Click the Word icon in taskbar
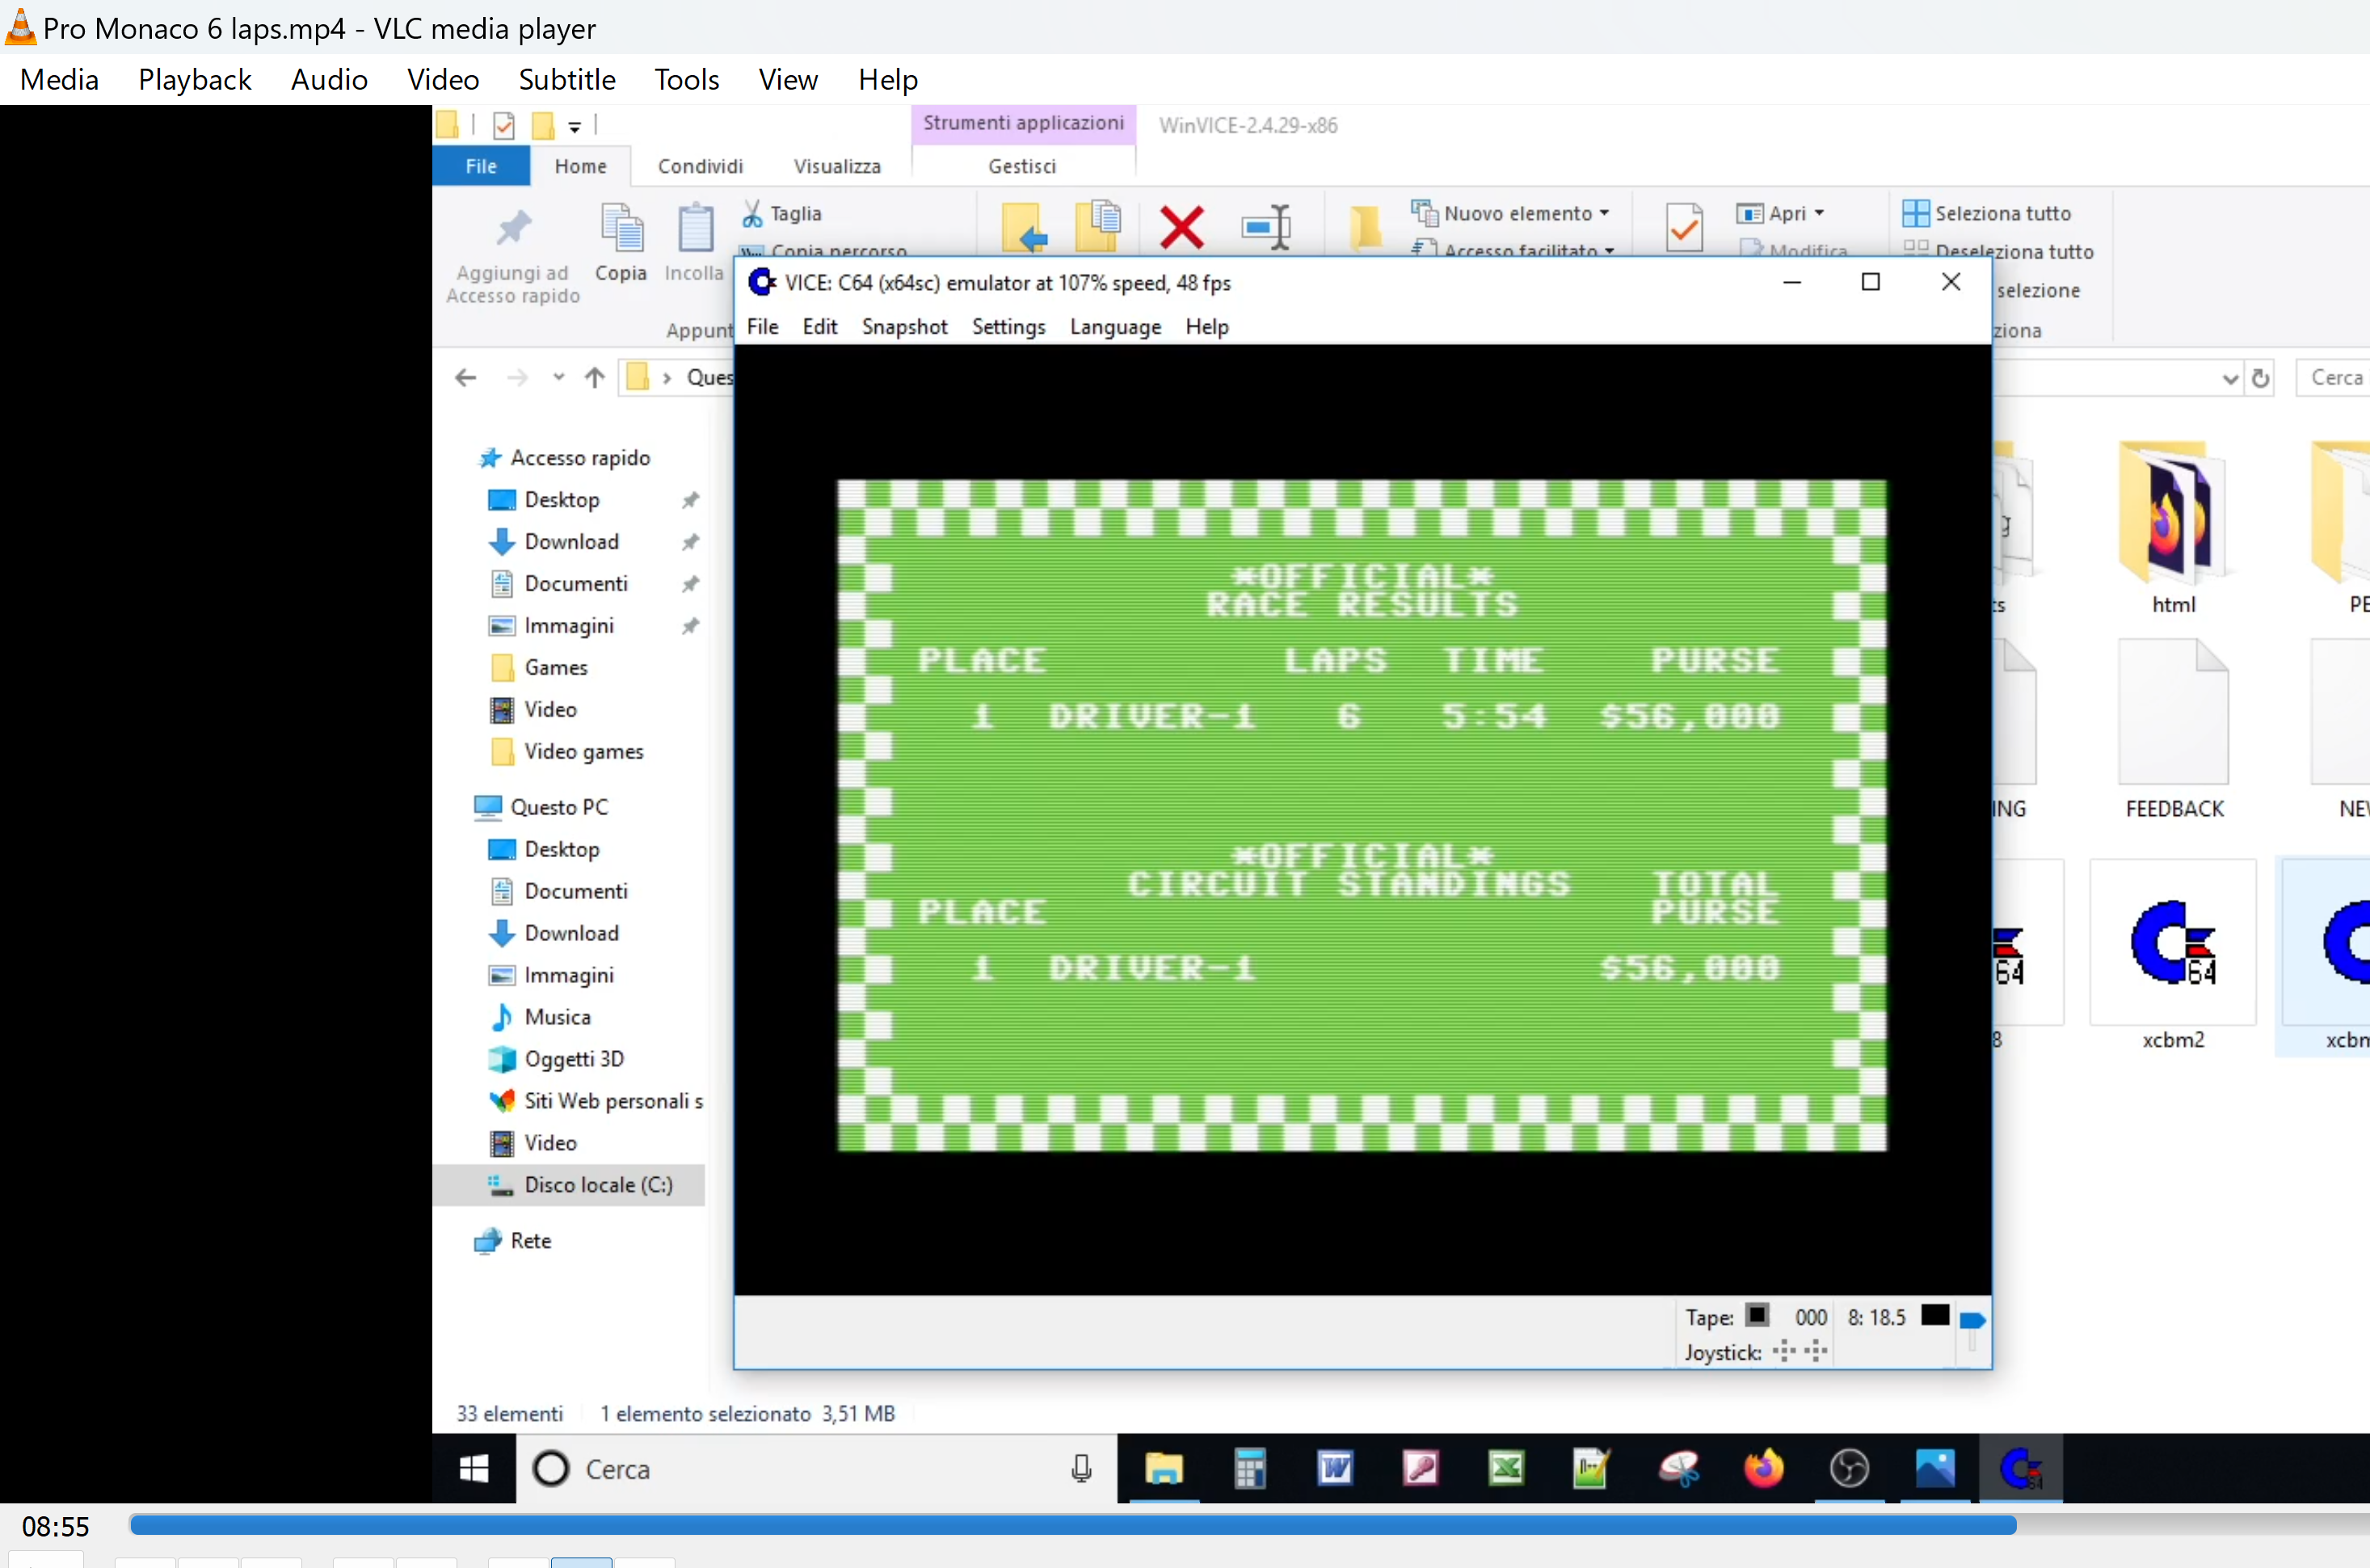Screen dimensions: 2370x1568 point(1335,1468)
